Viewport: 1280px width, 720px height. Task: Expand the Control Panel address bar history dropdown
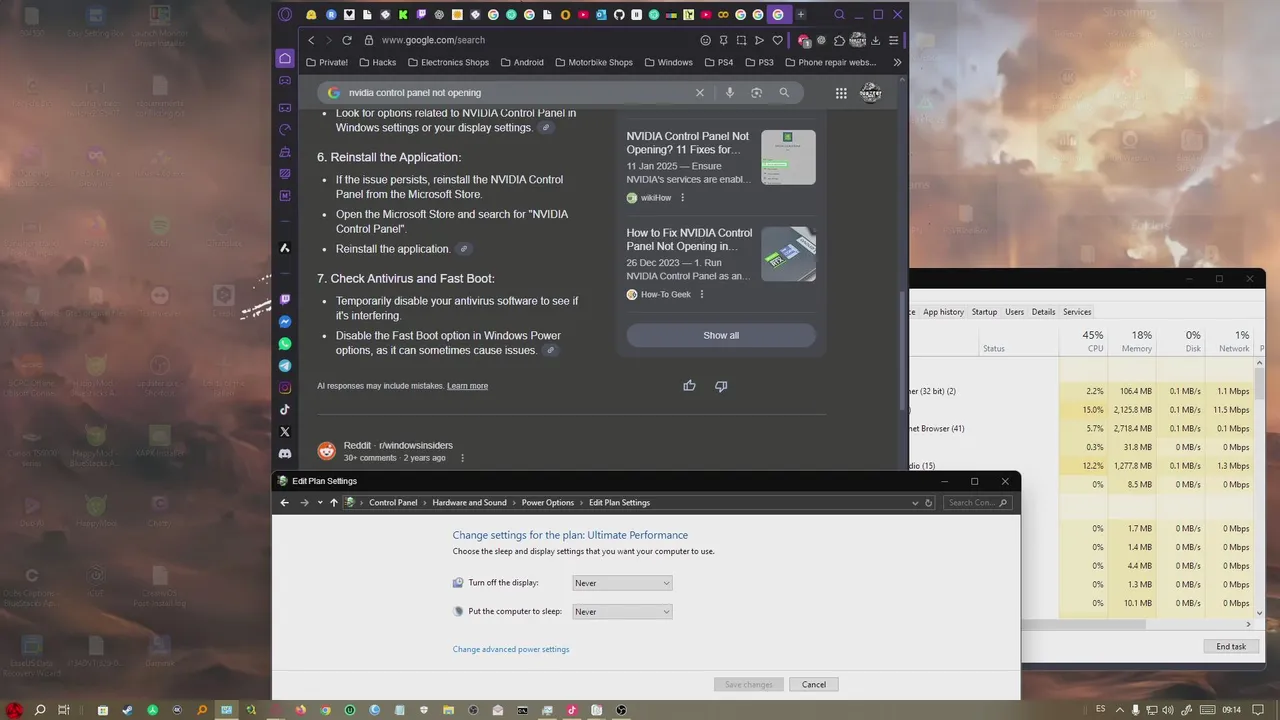915,503
